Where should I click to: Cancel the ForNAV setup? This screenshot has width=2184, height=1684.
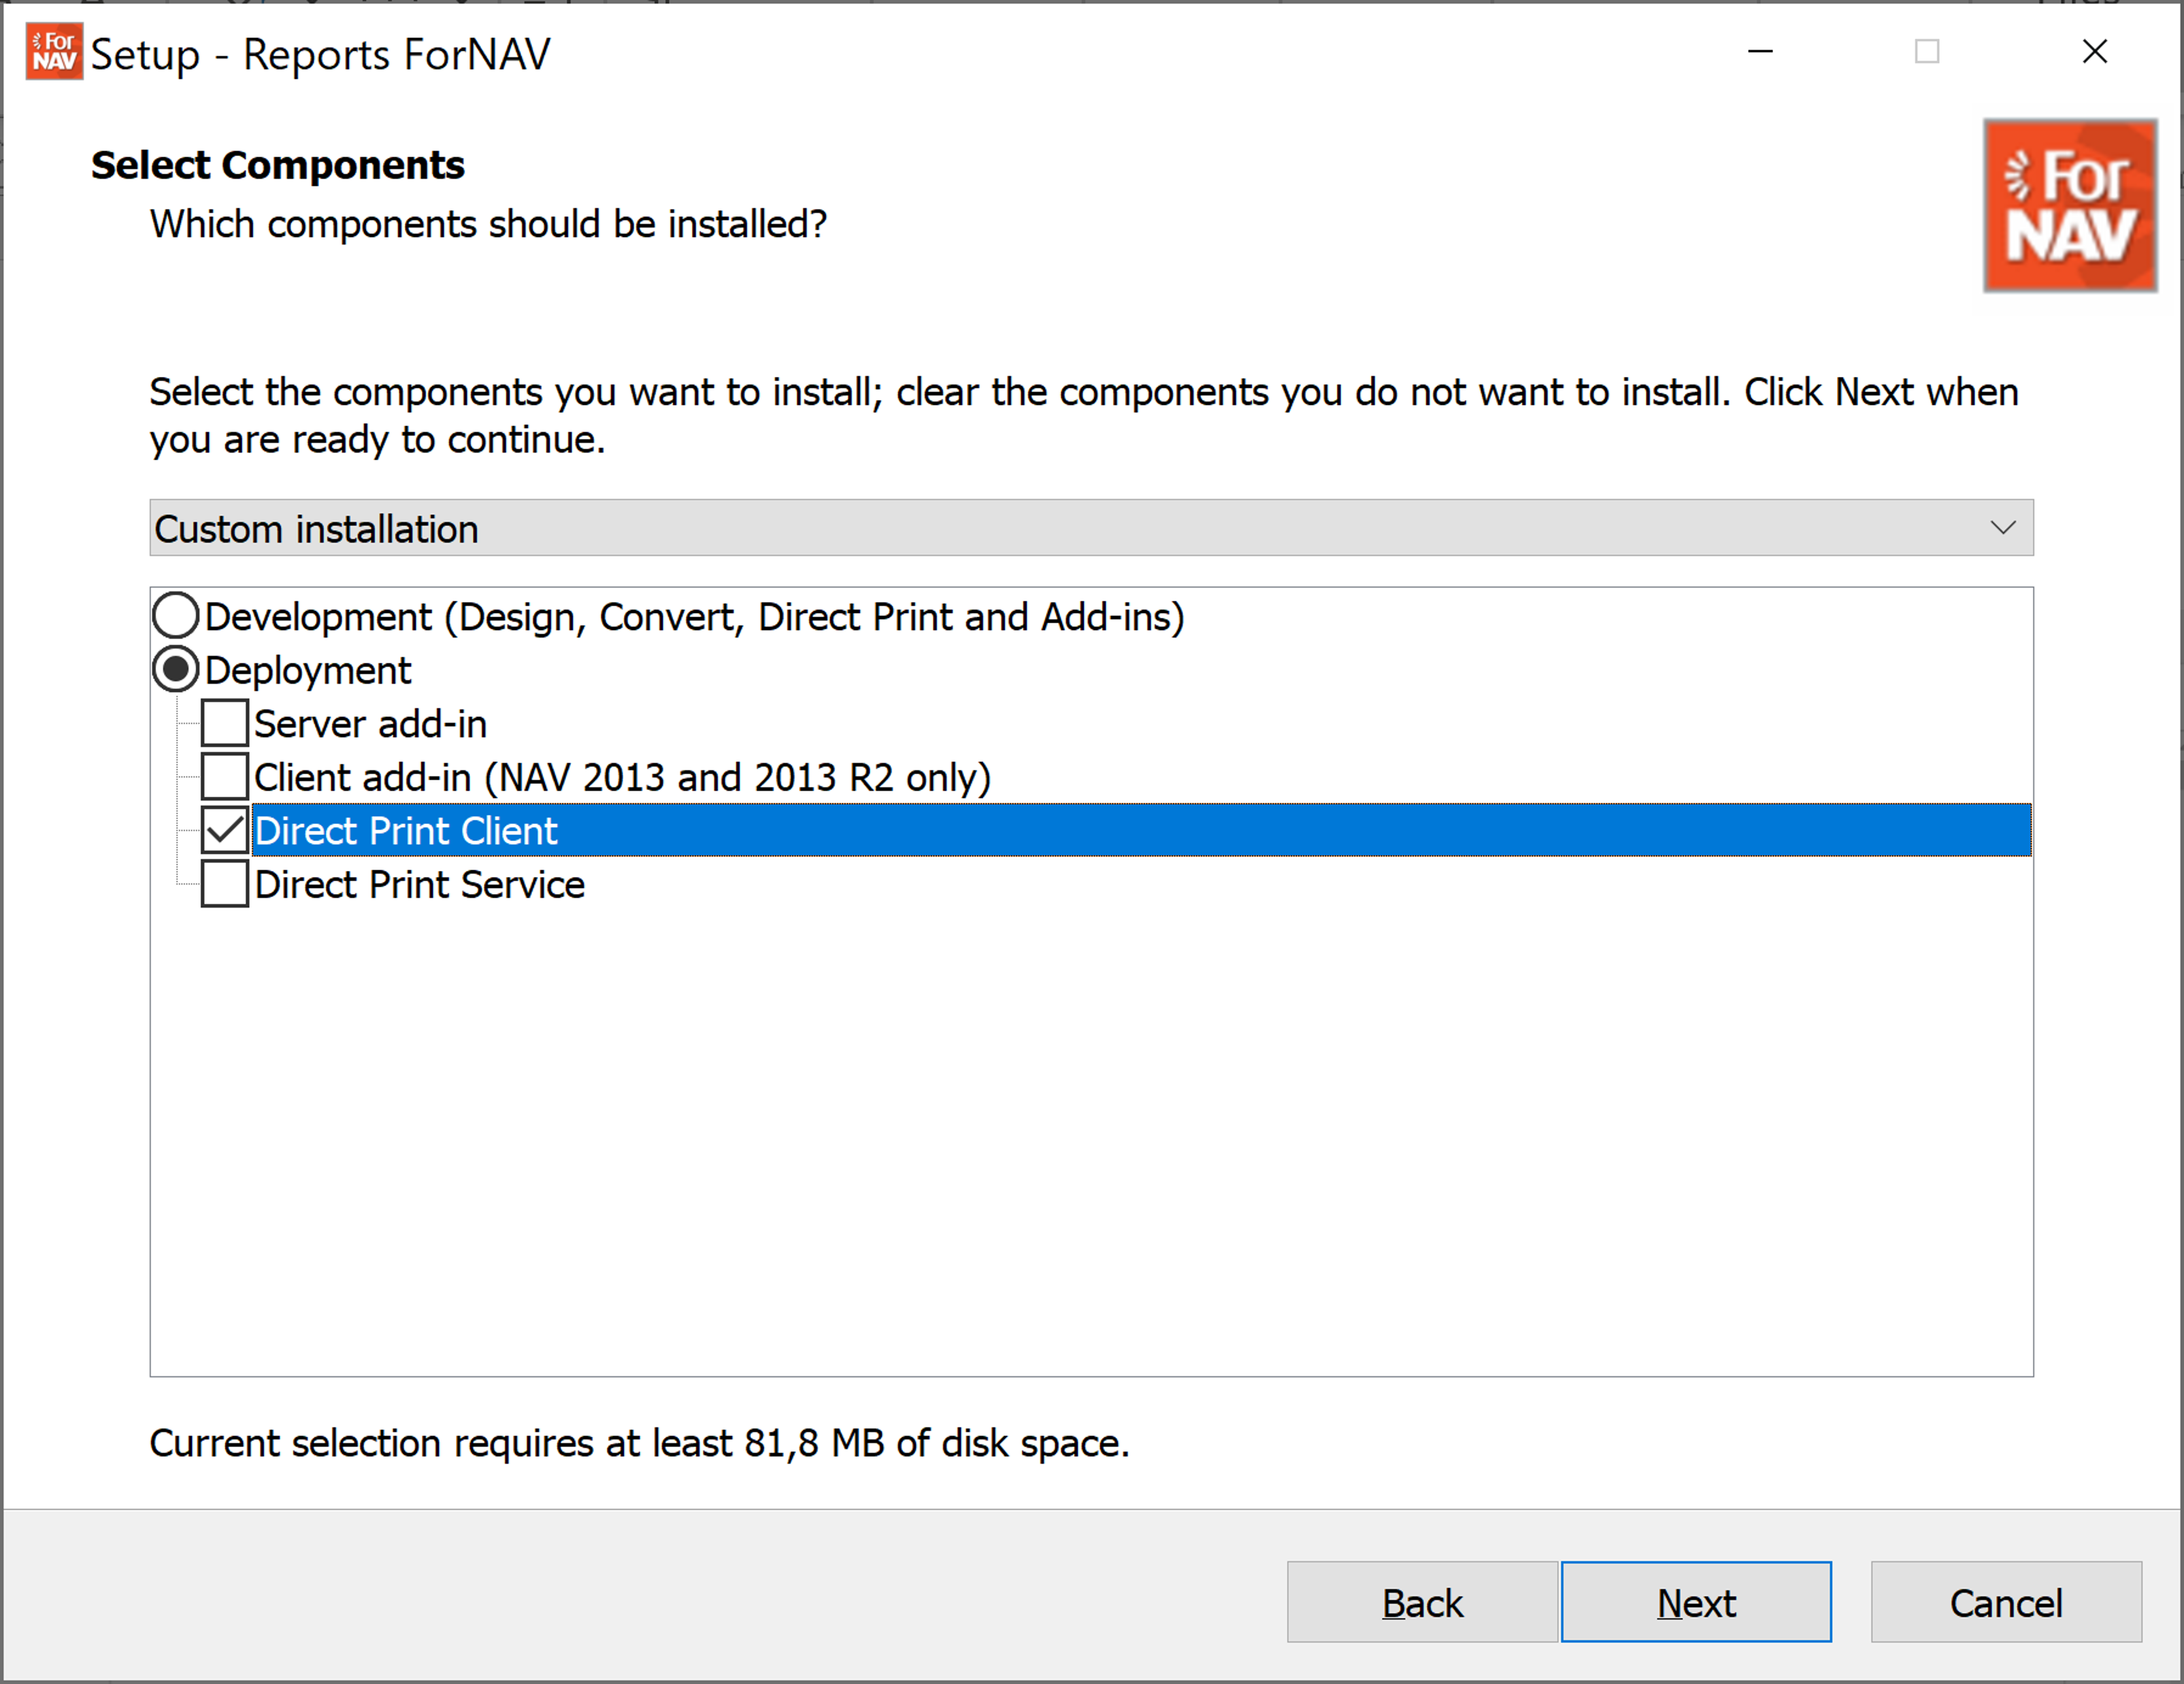point(2006,1602)
